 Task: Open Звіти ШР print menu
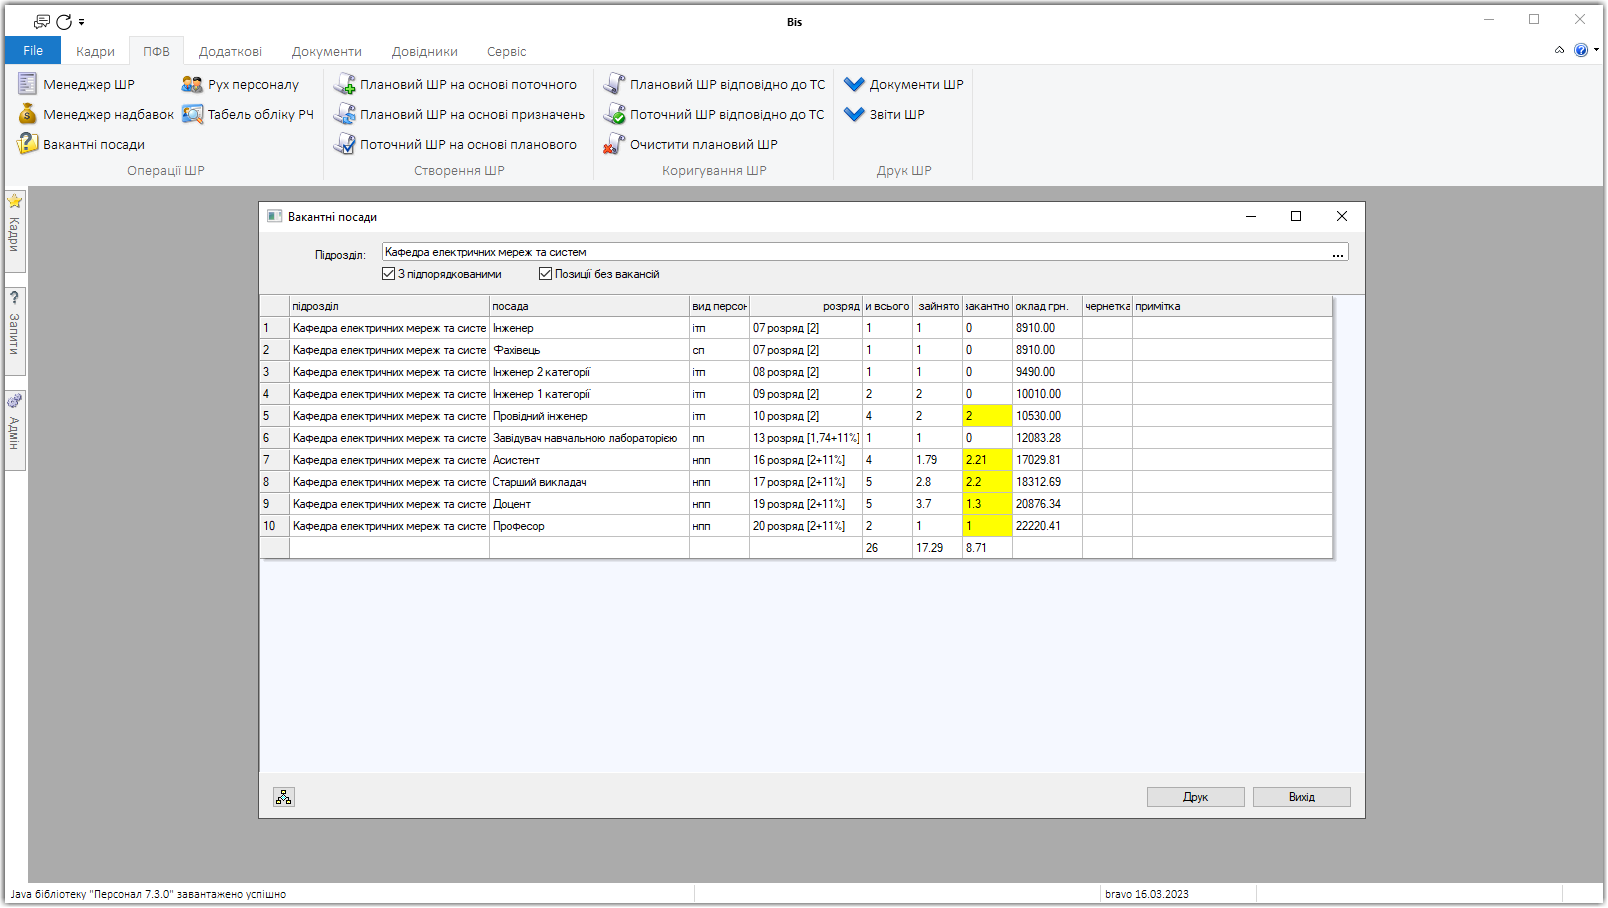(884, 114)
